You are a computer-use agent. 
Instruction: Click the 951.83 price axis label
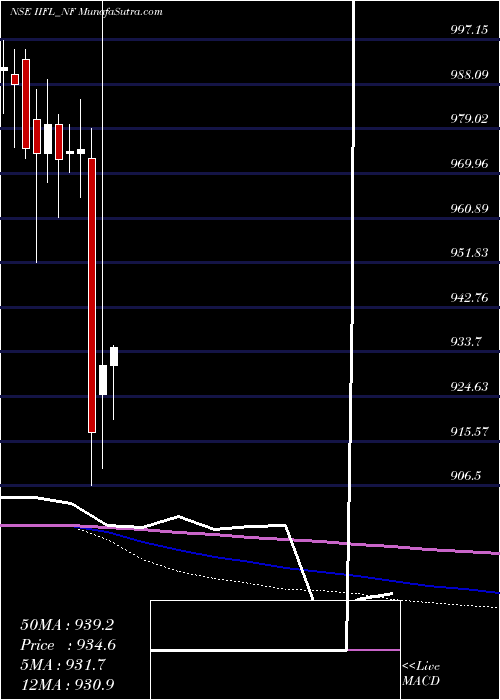coord(469,253)
